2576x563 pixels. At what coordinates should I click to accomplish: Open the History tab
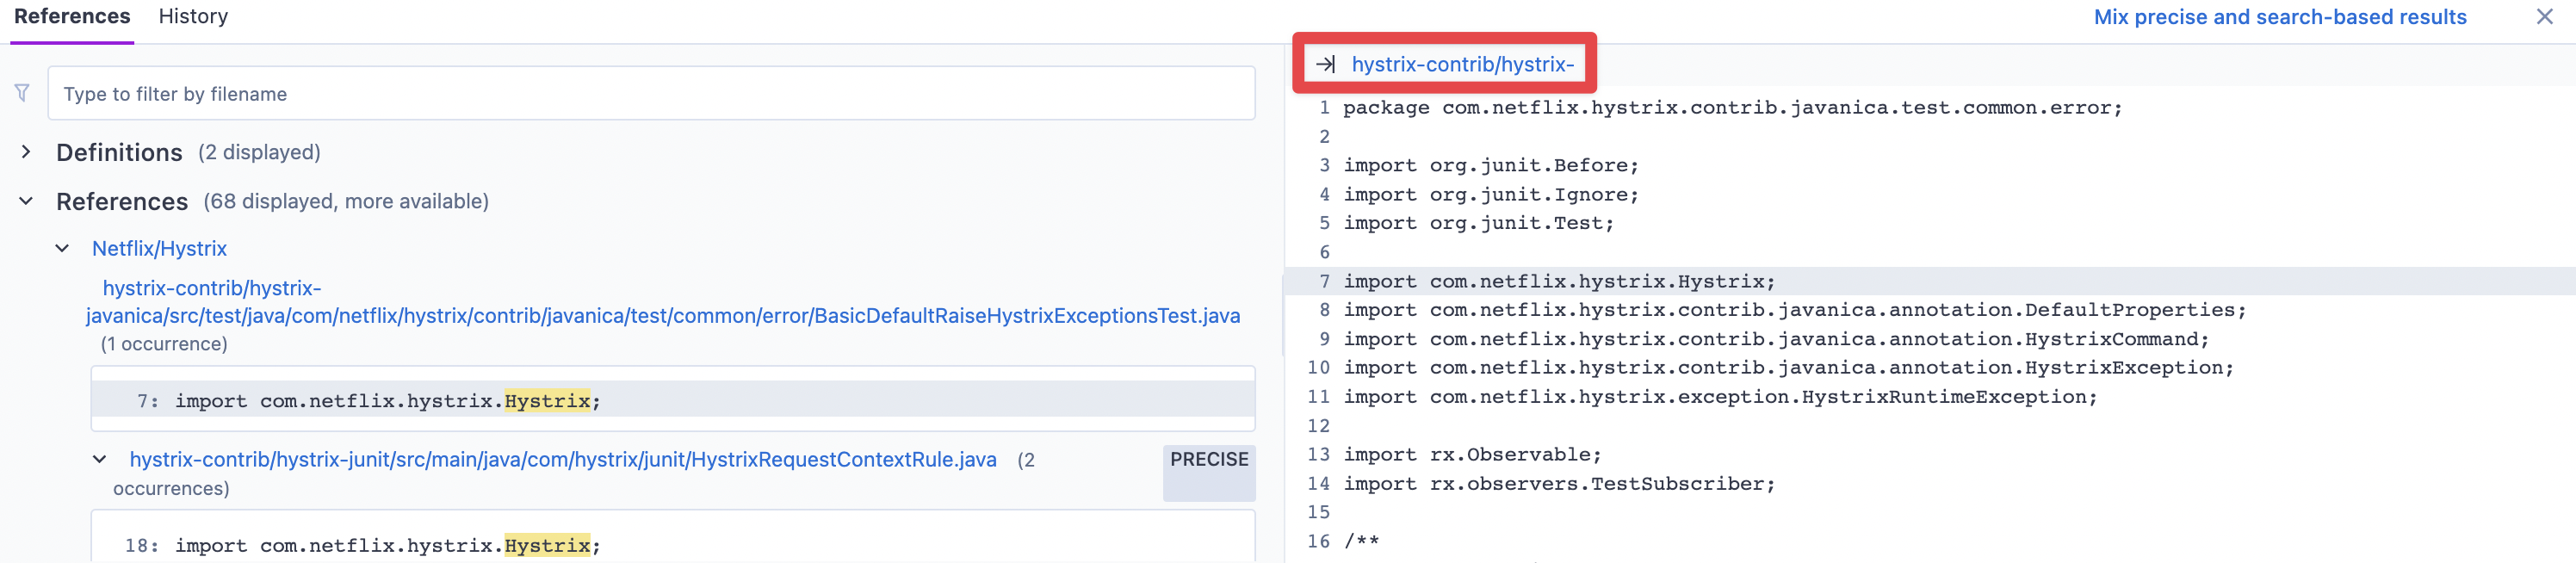pyautogui.click(x=193, y=17)
